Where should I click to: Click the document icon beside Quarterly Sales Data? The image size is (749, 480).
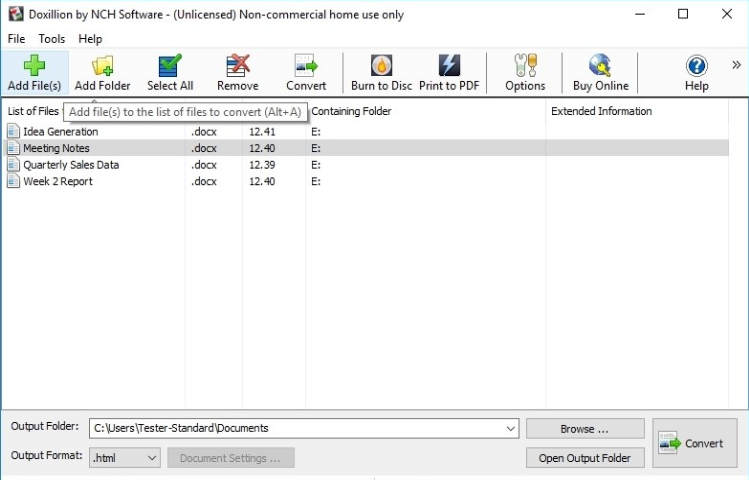click(13, 165)
